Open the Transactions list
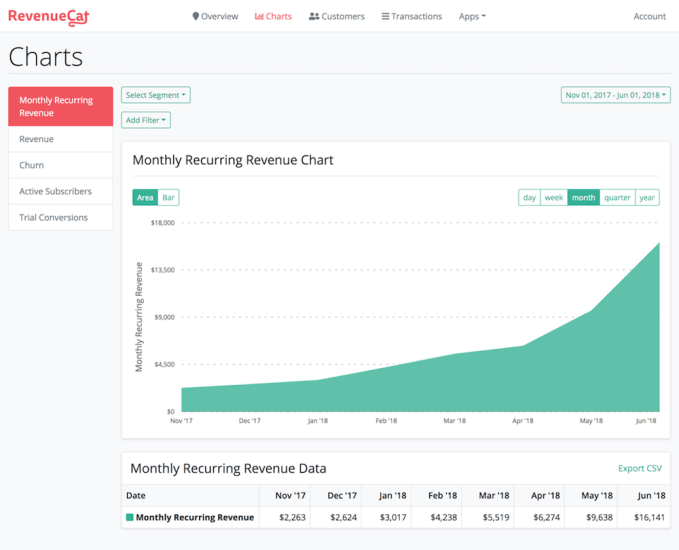Image resolution: width=679 pixels, height=550 pixels. coord(412,16)
